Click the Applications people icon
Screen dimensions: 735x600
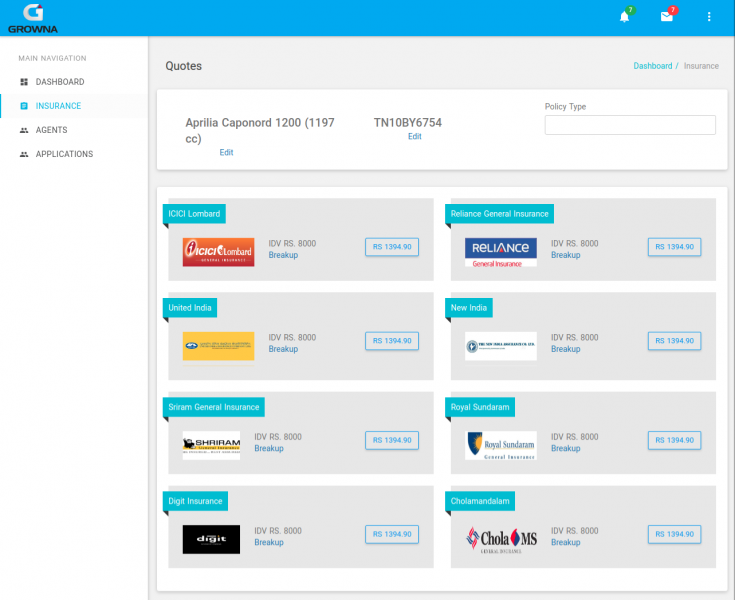point(24,154)
